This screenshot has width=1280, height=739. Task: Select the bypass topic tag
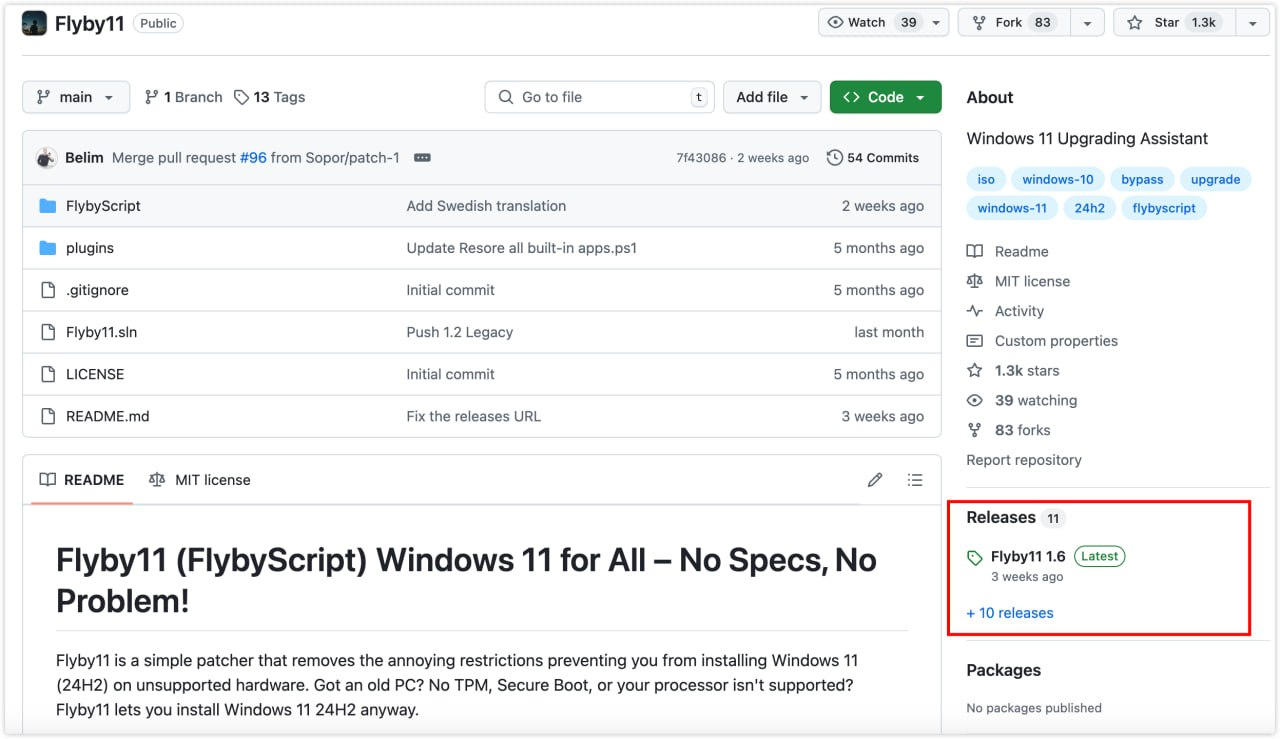1142,180
